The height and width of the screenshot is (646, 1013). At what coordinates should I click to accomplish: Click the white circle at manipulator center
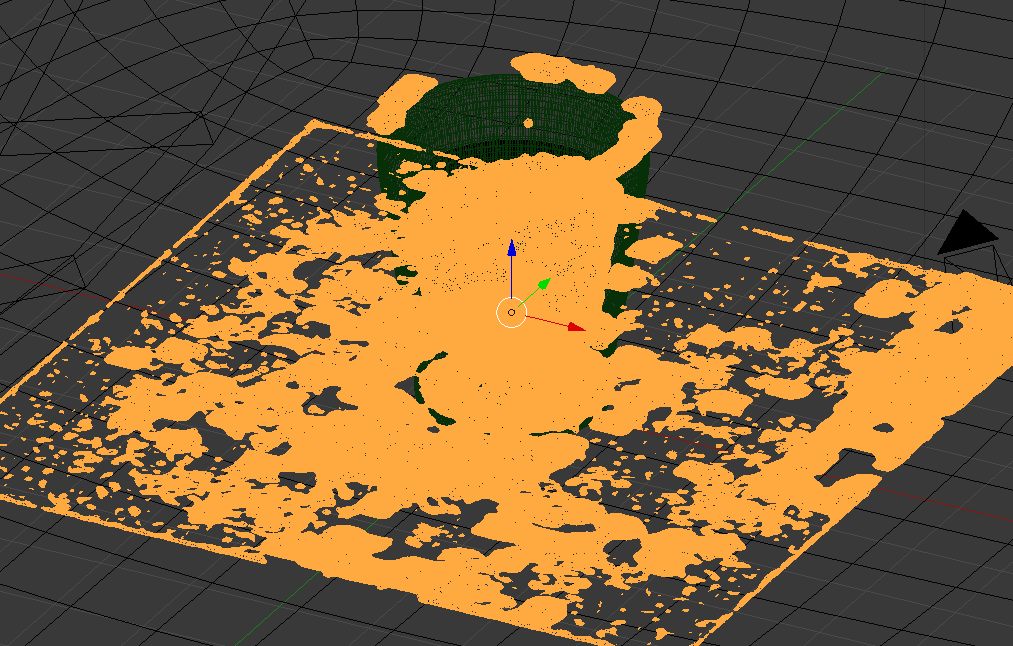[512, 313]
